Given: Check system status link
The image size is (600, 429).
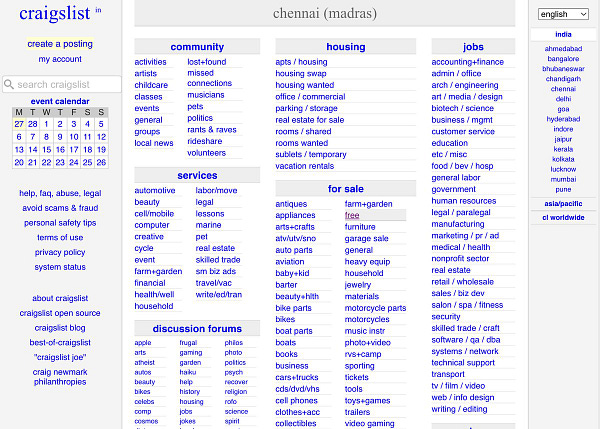Looking at the screenshot, I should 60,267.
